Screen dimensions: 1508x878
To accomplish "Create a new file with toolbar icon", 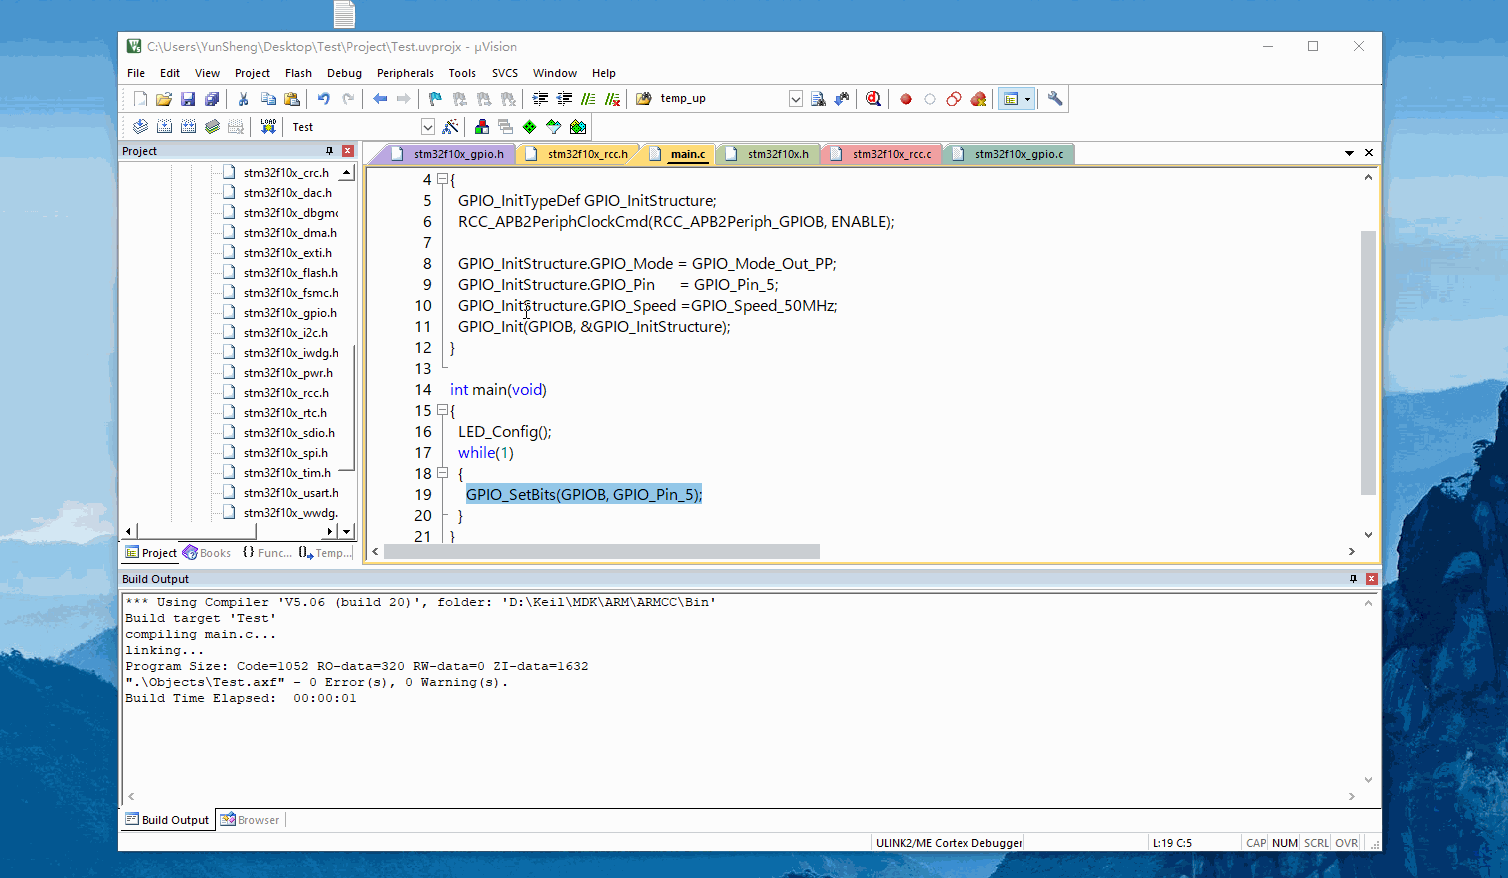I will (x=140, y=99).
